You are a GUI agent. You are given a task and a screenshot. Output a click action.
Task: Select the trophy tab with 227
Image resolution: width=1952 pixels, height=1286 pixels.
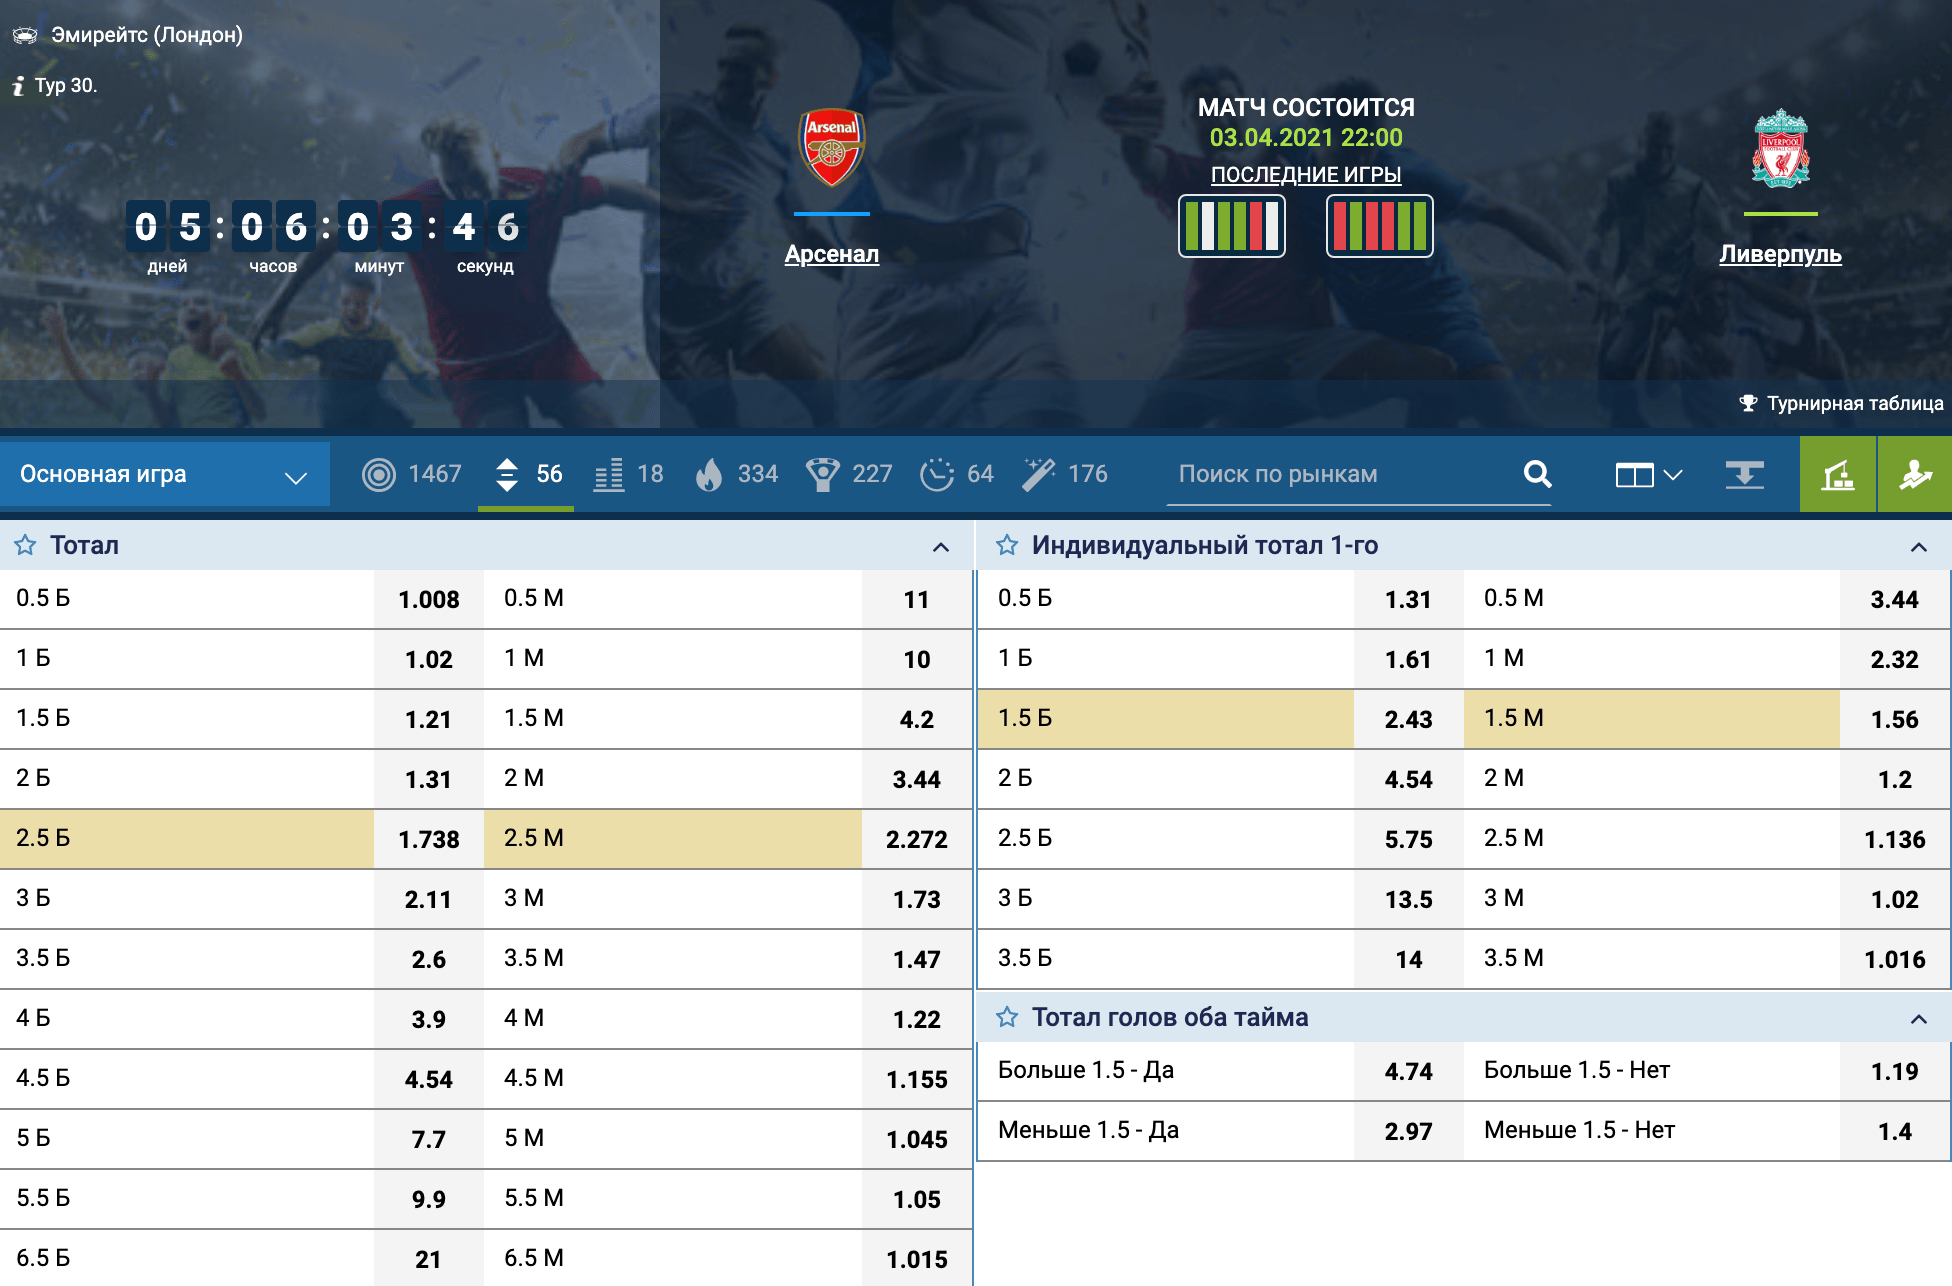click(x=849, y=474)
